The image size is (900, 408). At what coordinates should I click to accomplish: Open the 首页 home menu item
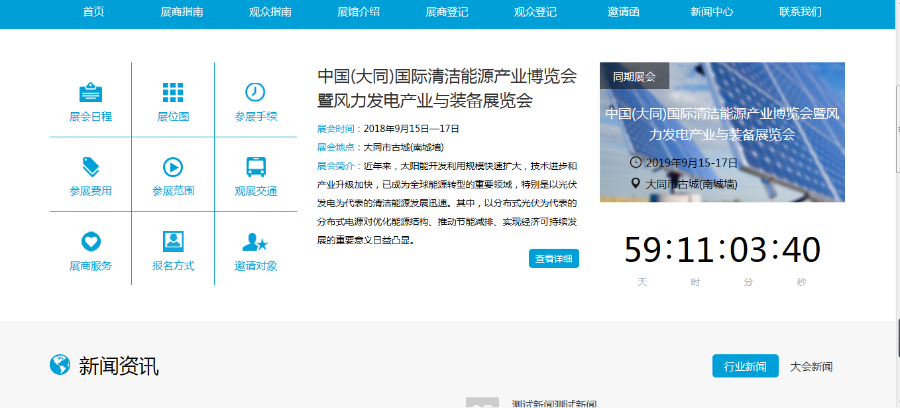[94, 12]
